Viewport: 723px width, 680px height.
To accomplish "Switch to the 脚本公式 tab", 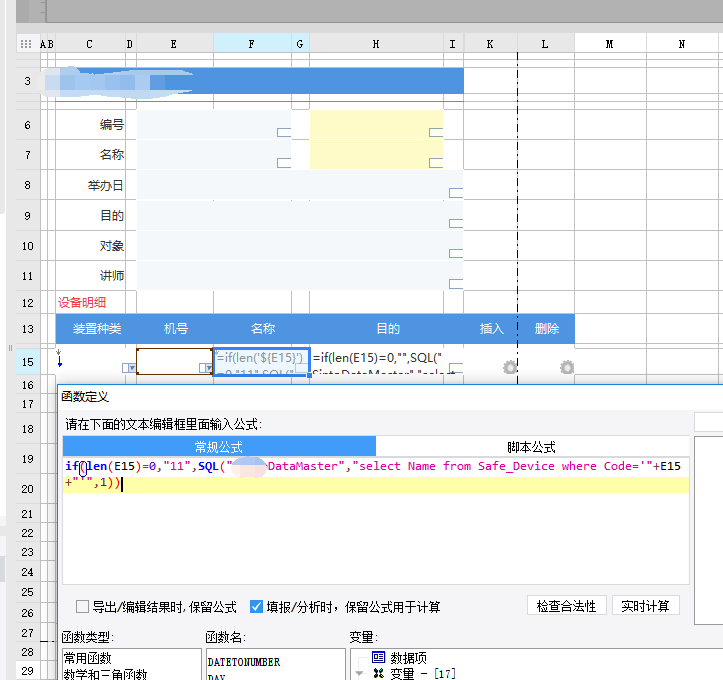I will (x=532, y=447).
